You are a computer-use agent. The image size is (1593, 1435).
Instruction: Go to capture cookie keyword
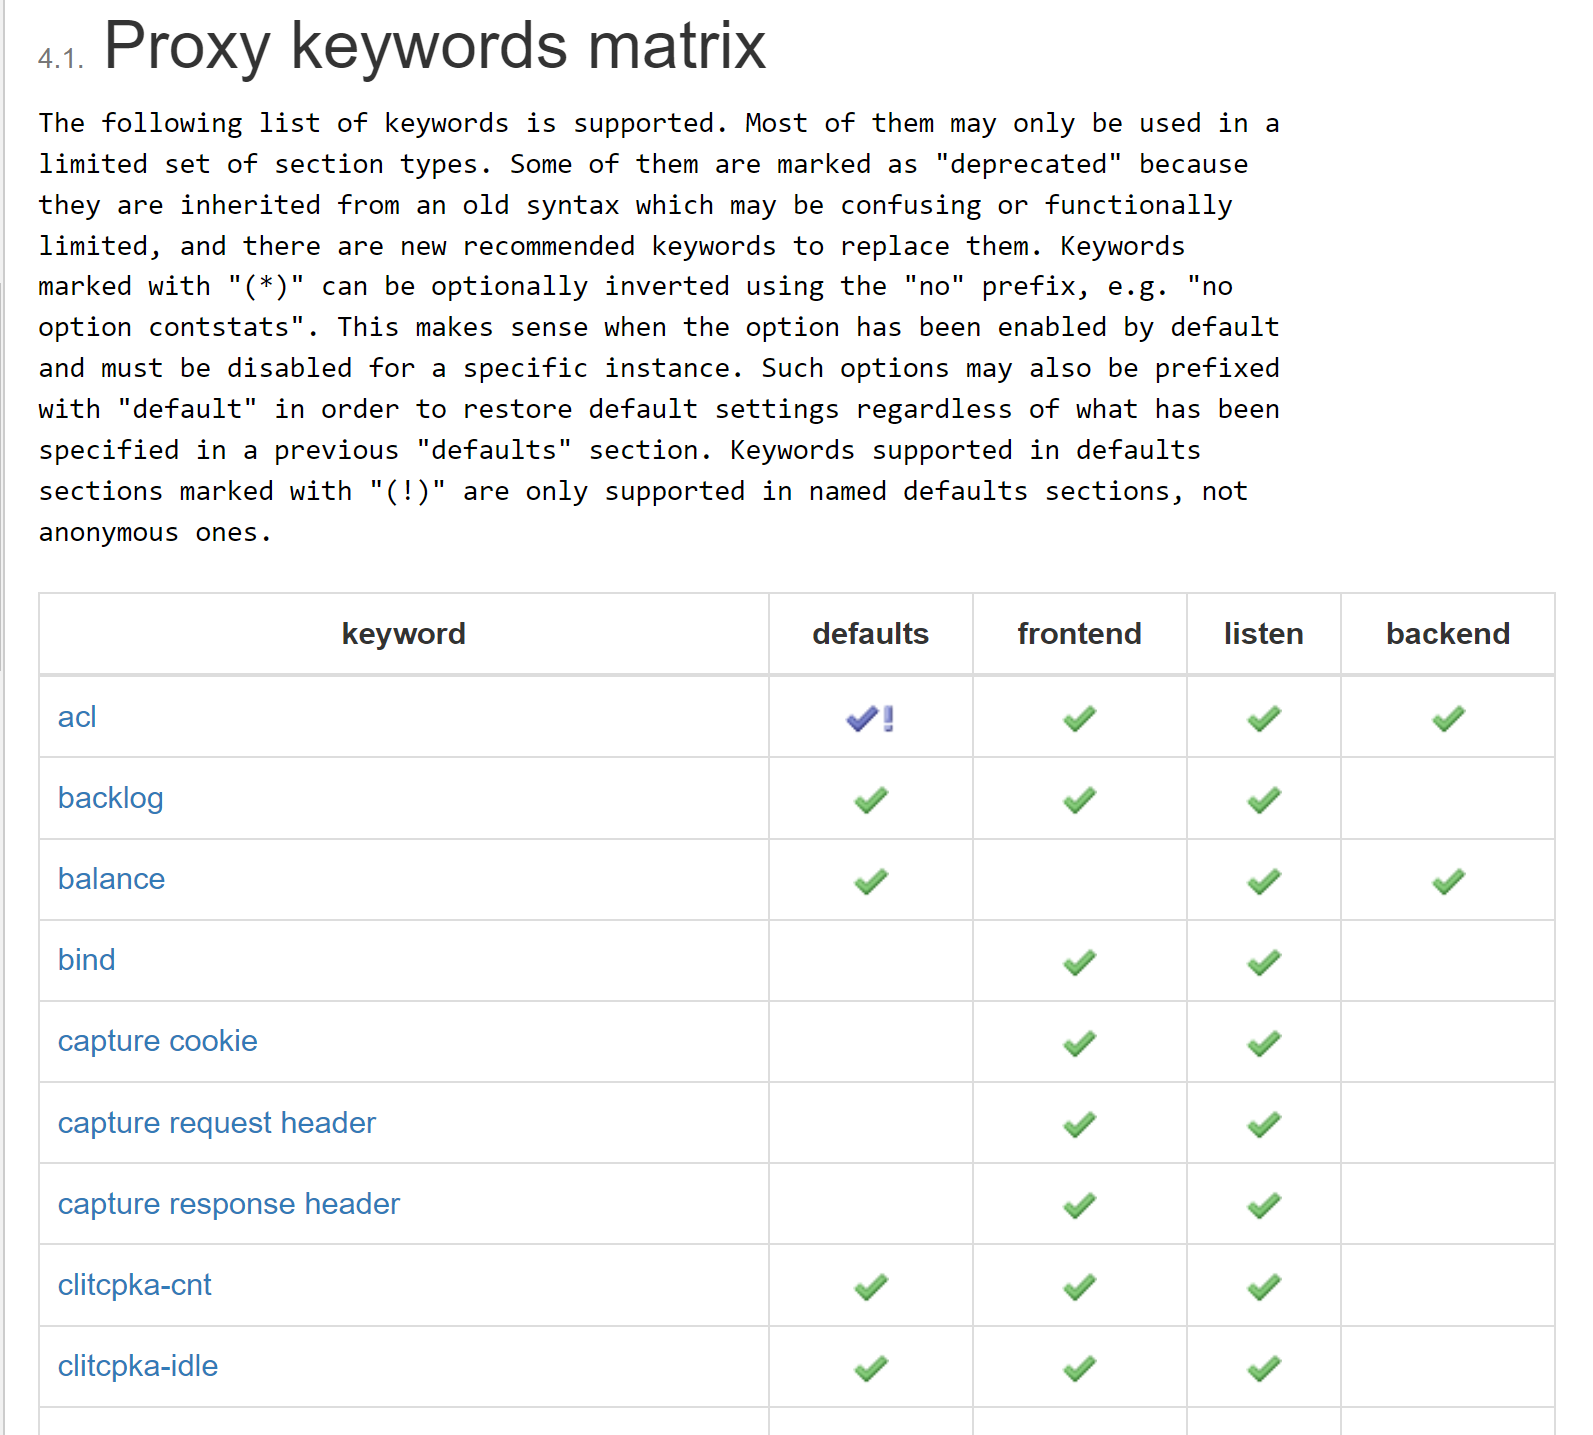click(157, 1041)
